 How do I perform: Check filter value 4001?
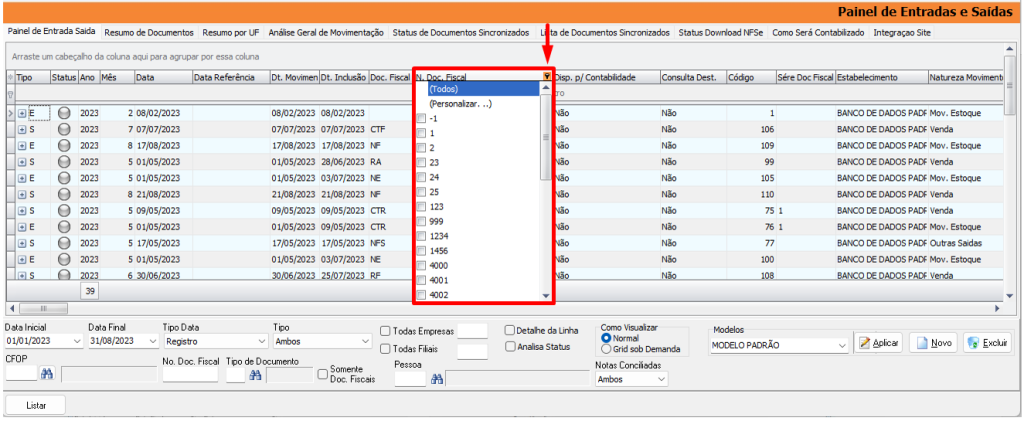click(421, 281)
